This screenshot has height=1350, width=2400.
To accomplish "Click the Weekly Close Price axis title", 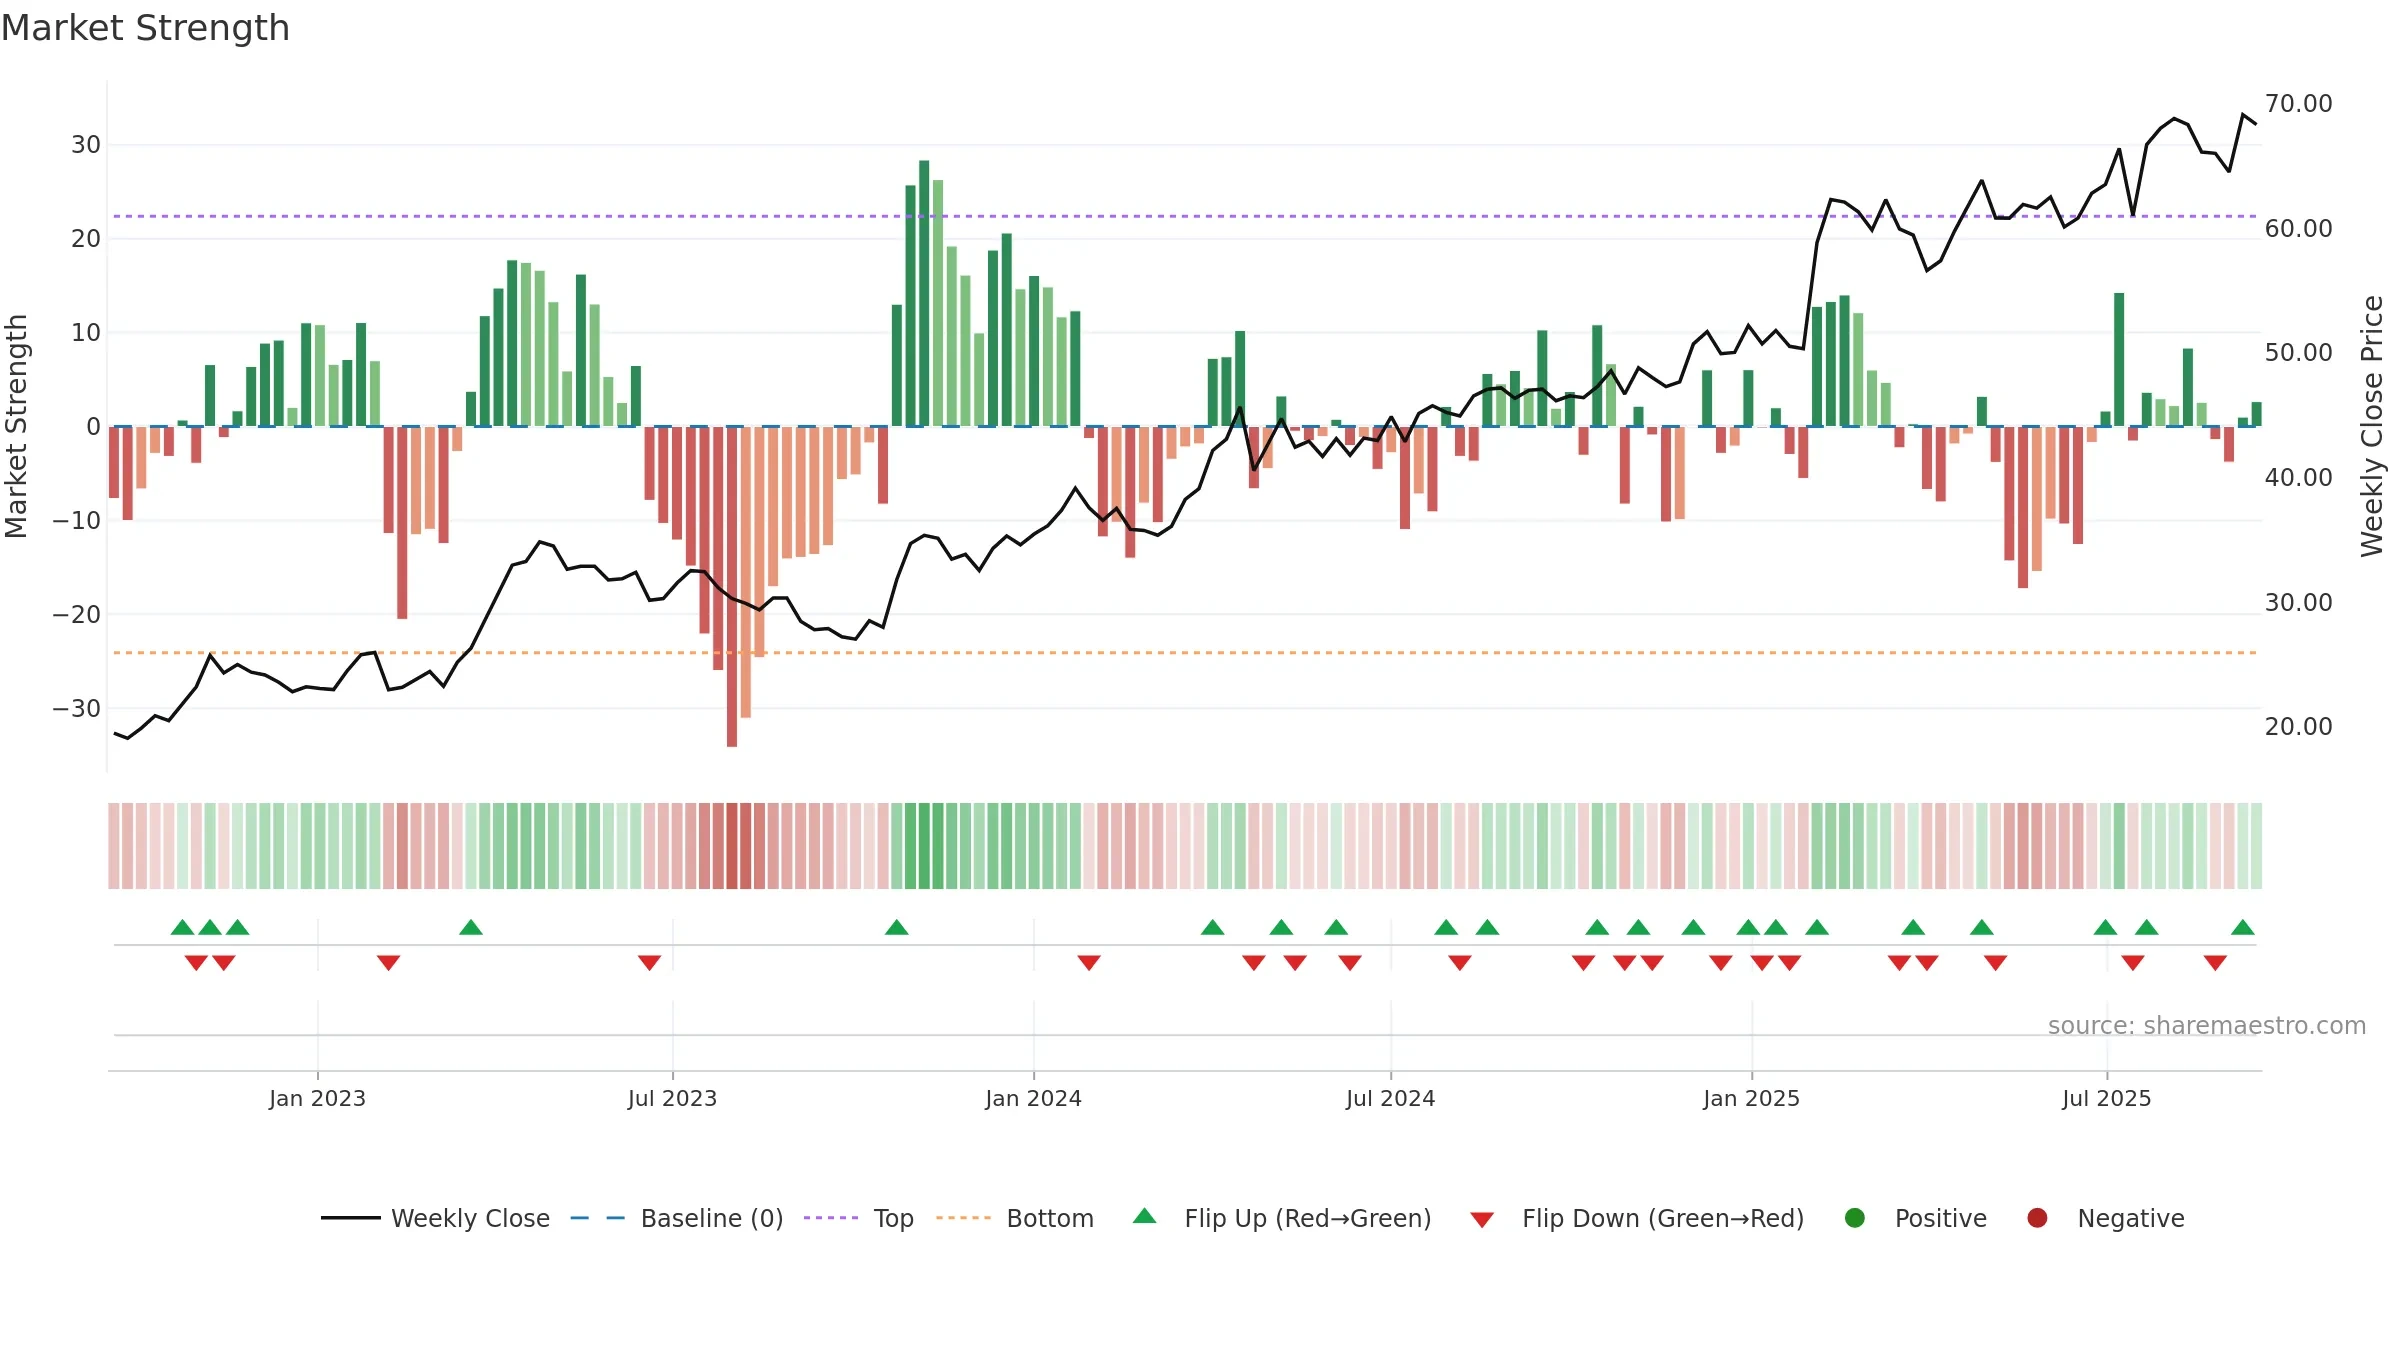I will tap(2372, 426).
